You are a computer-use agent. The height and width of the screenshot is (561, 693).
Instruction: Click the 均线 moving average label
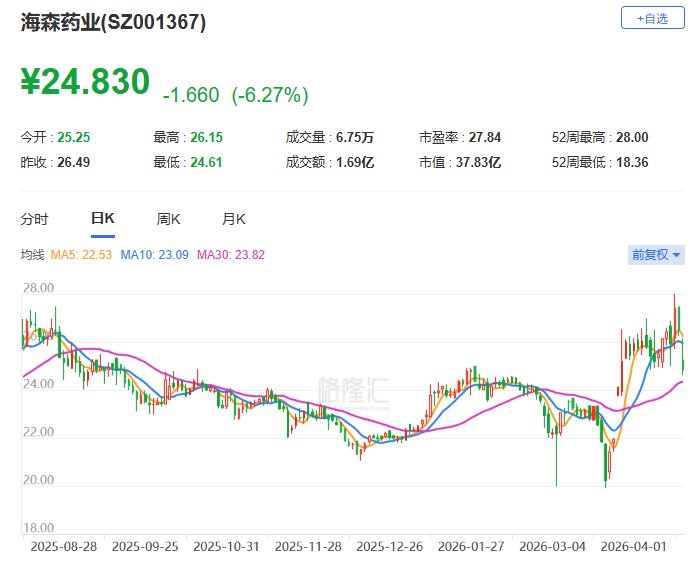[x=33, y=255]
